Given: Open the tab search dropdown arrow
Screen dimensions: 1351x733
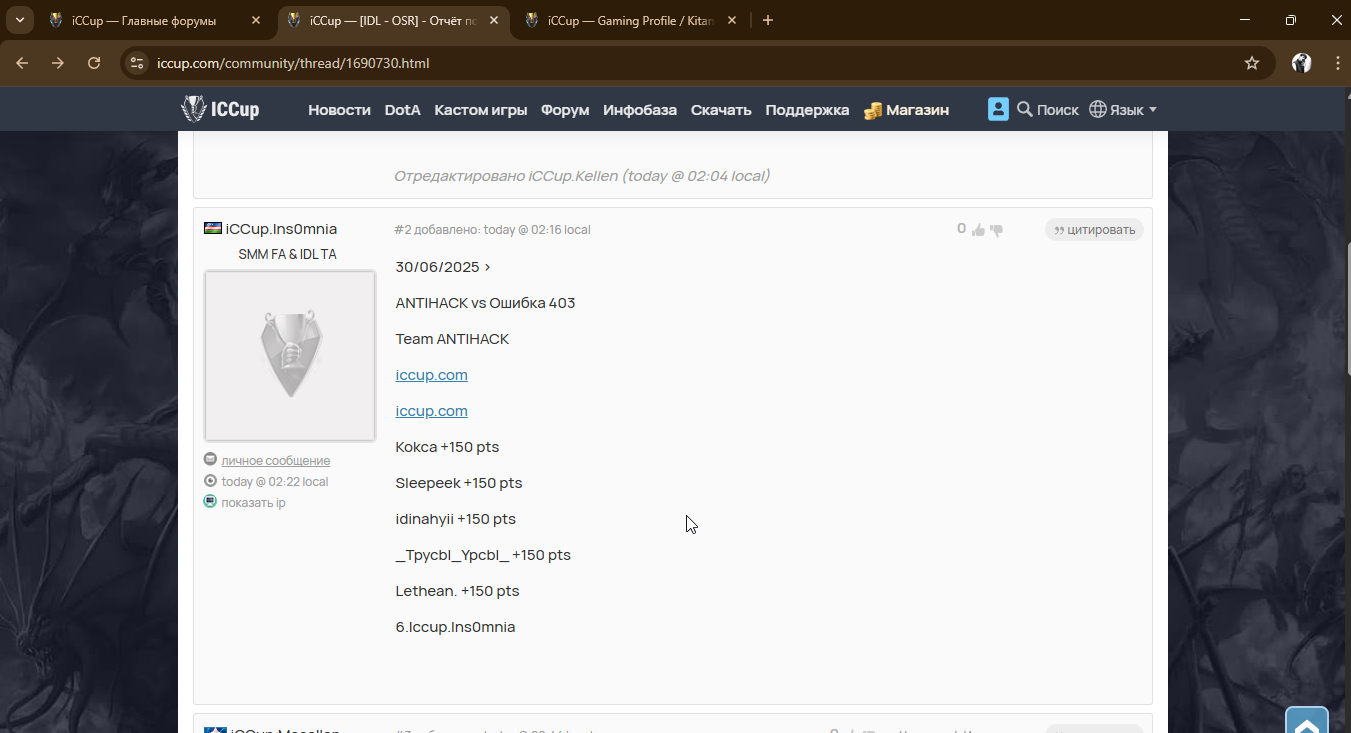Looking at the screenshot, I should pyautogui.click(x=20, y=20).
